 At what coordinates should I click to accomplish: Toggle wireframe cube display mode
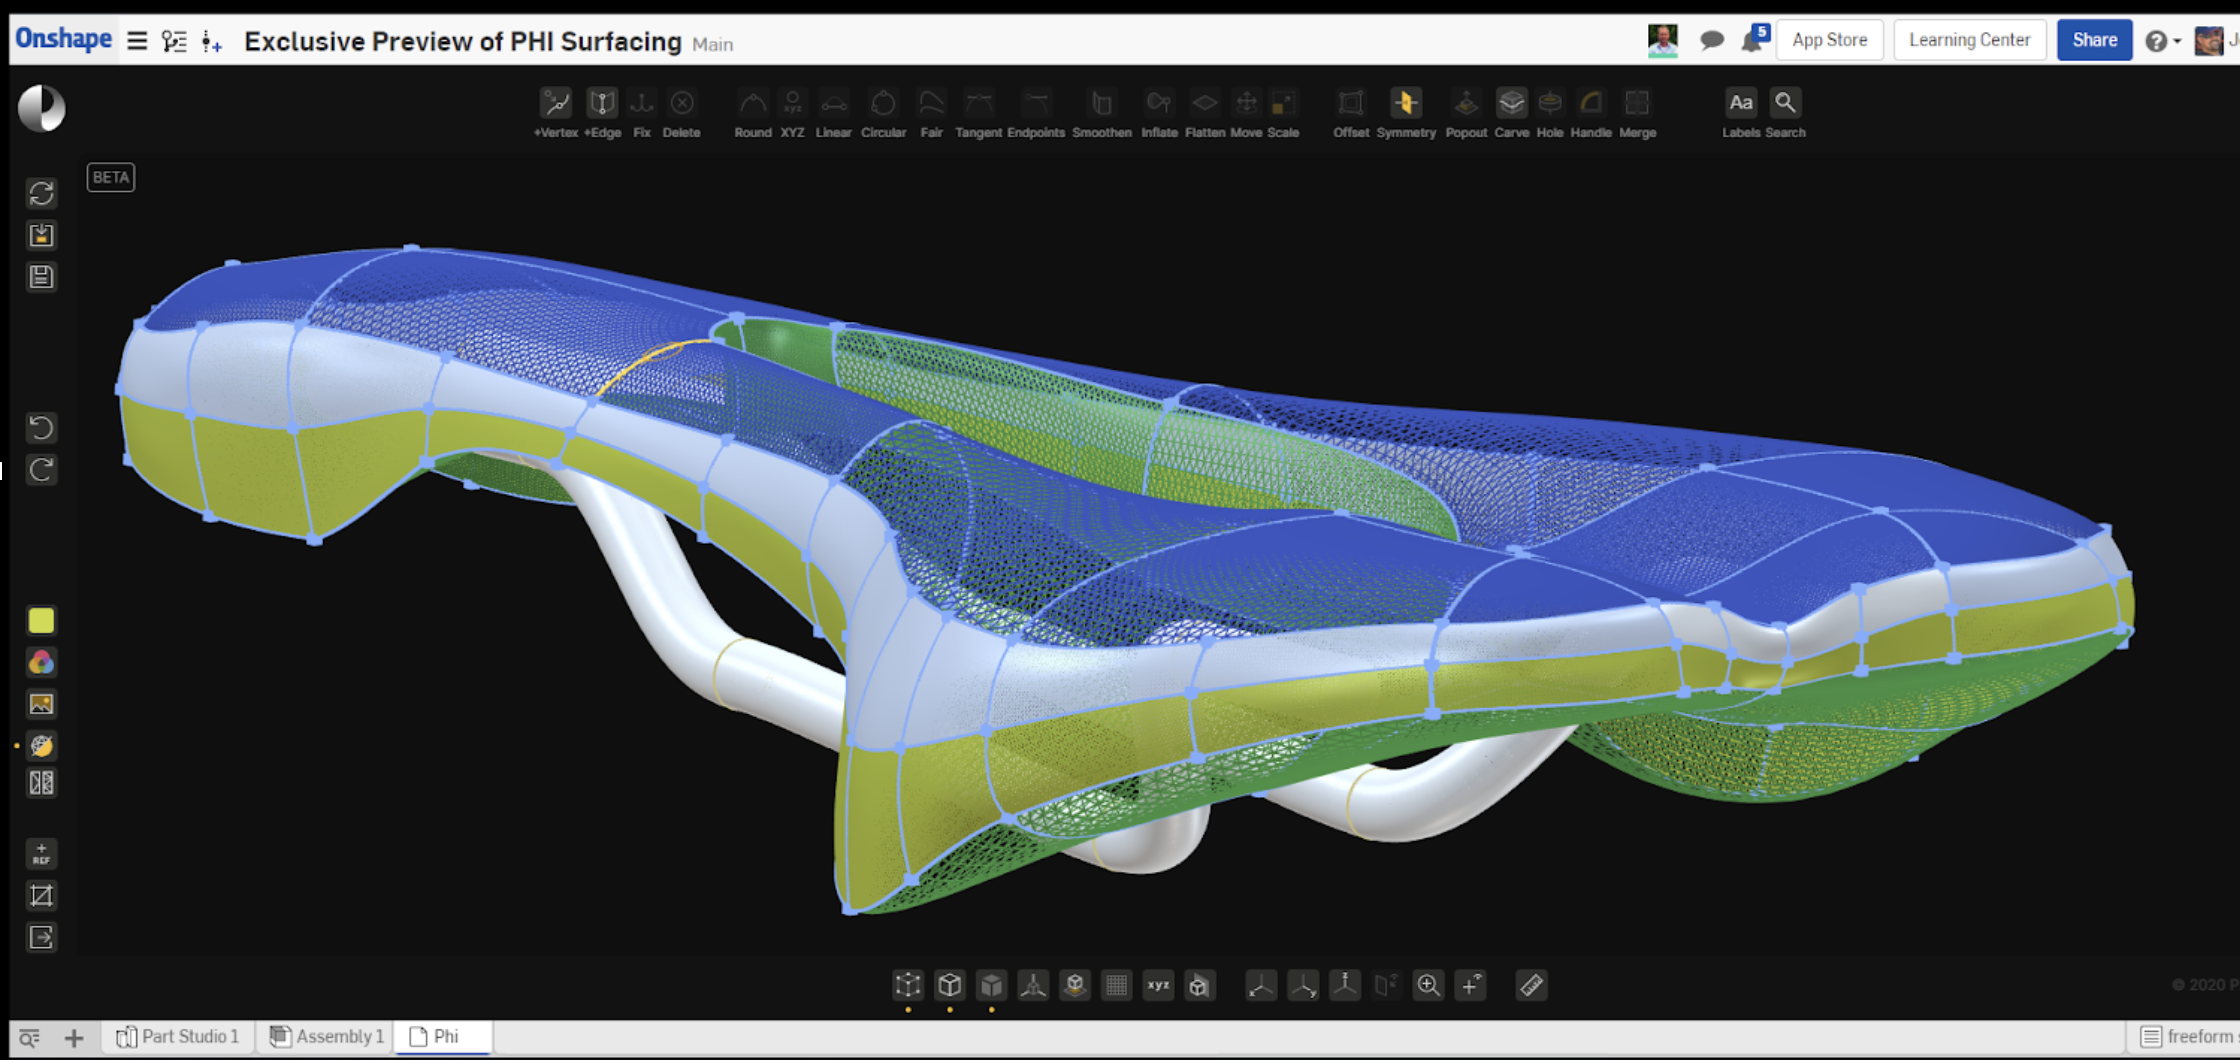tap(950, 986)
